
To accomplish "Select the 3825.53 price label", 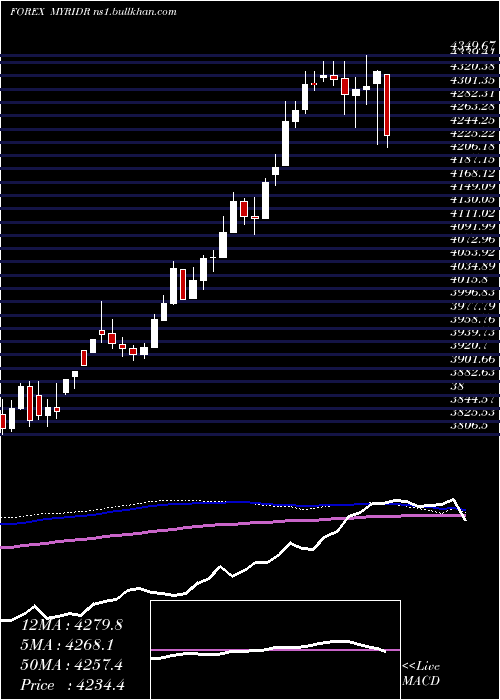I will [x=474, y=412].
